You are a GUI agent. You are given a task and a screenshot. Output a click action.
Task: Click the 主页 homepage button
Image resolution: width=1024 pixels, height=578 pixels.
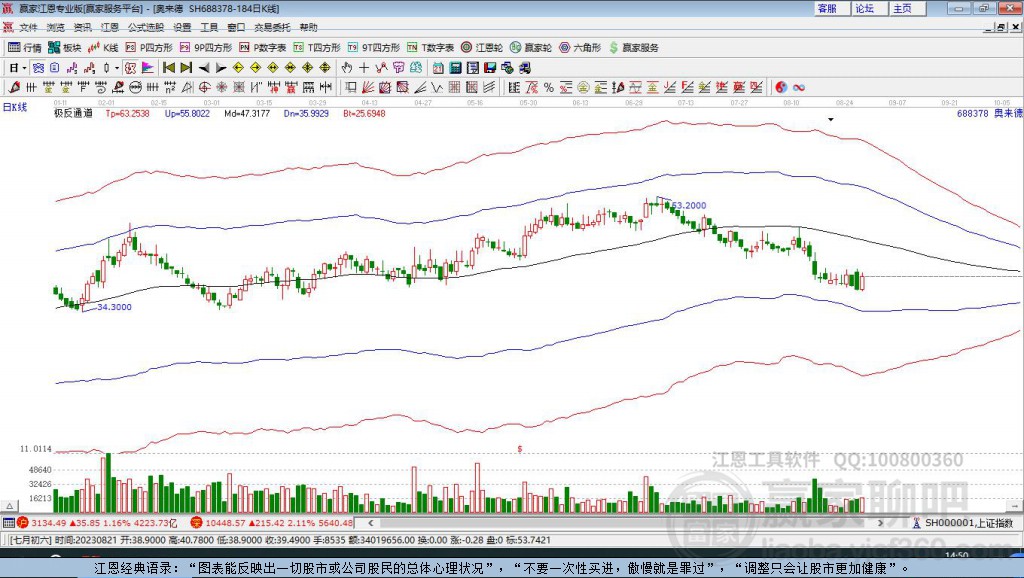click(x=903, y=8)
